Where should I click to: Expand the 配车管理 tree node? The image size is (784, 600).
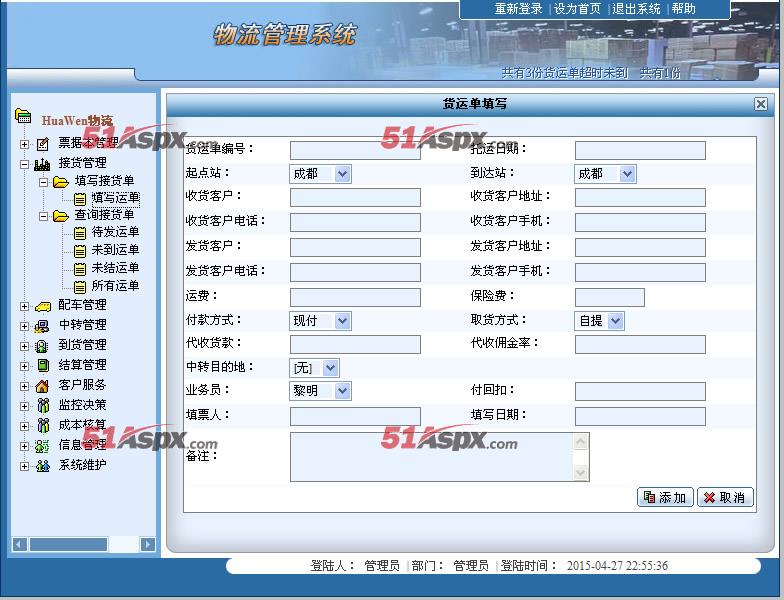coord(24,306)
